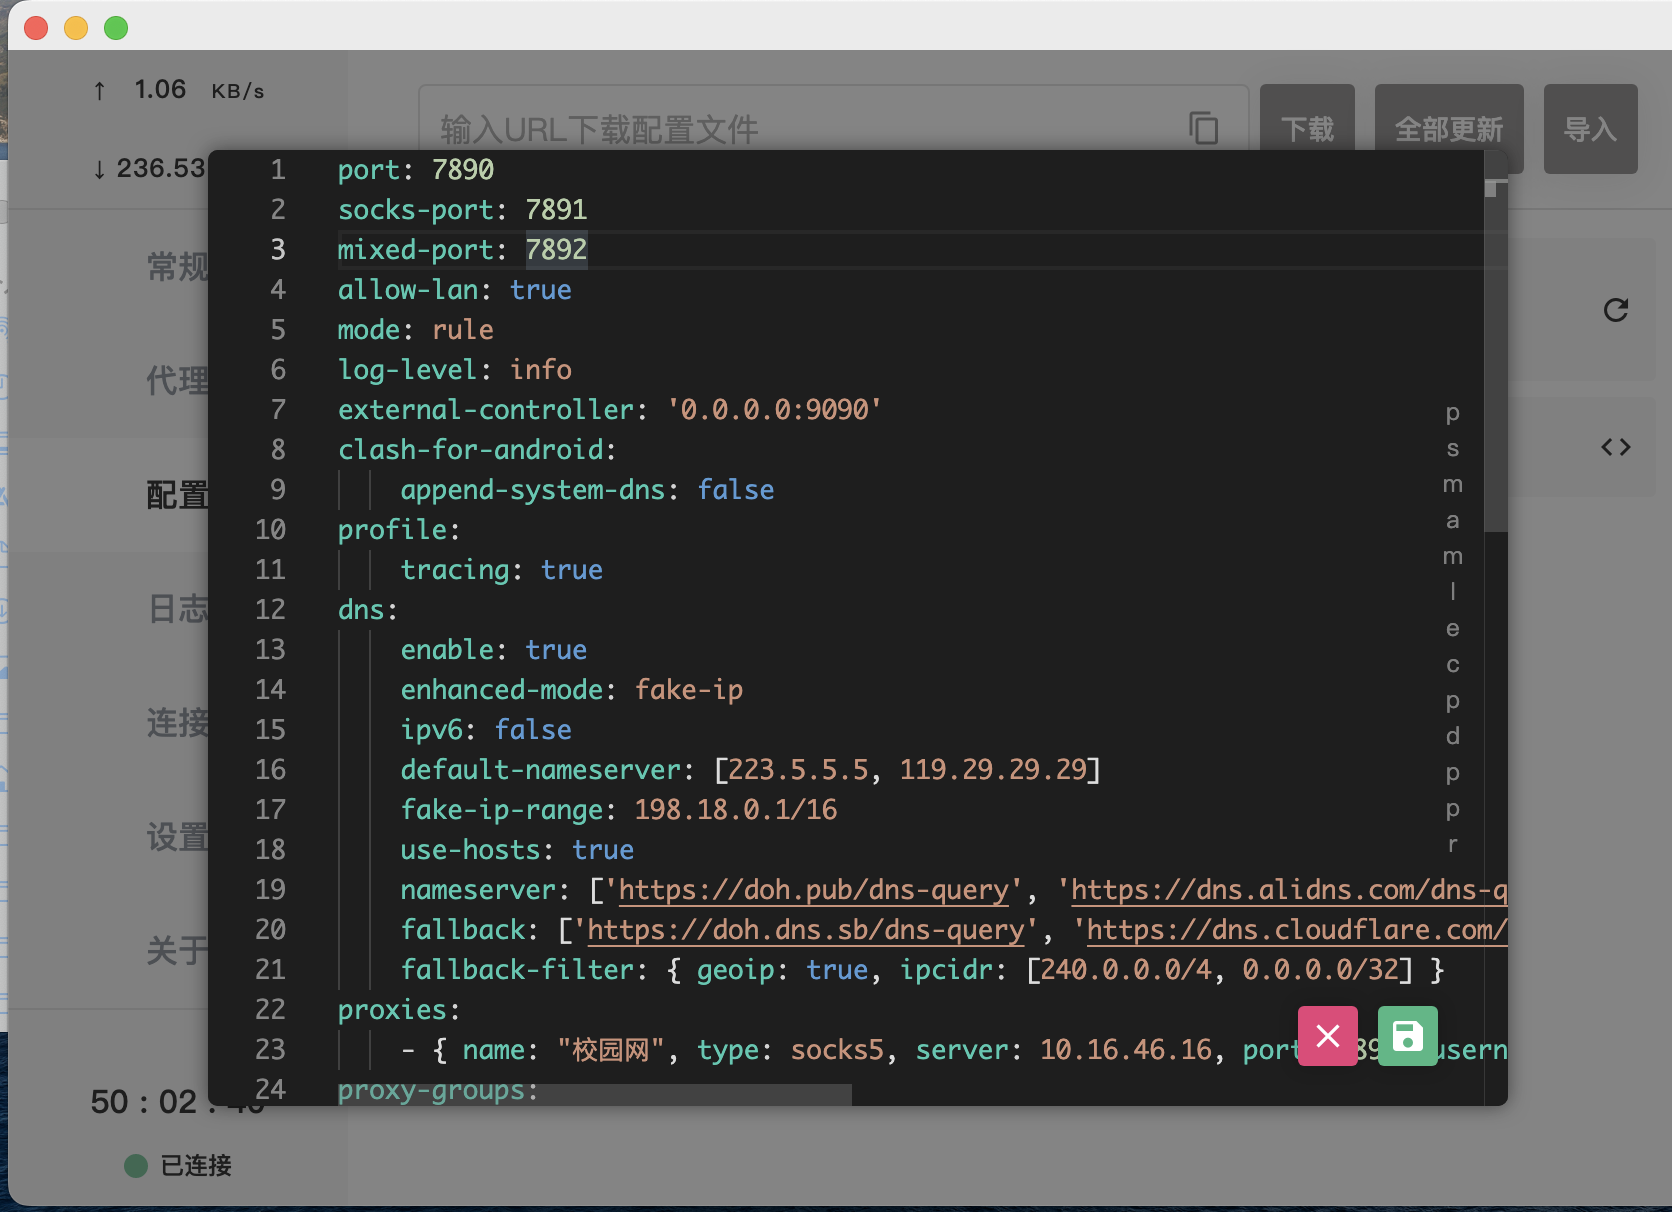Click the fake-ip-range value 198.18.0.1/16
The width and height of the screenshot is (1672, 1212).
[x=736, y=809]
